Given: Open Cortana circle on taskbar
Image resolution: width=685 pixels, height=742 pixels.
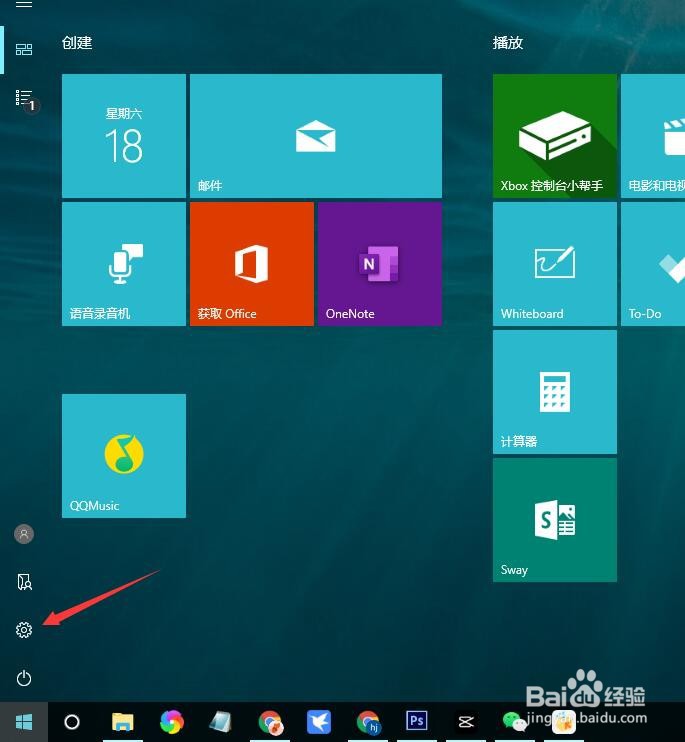Looking at the screenshot, I should 72,722.
